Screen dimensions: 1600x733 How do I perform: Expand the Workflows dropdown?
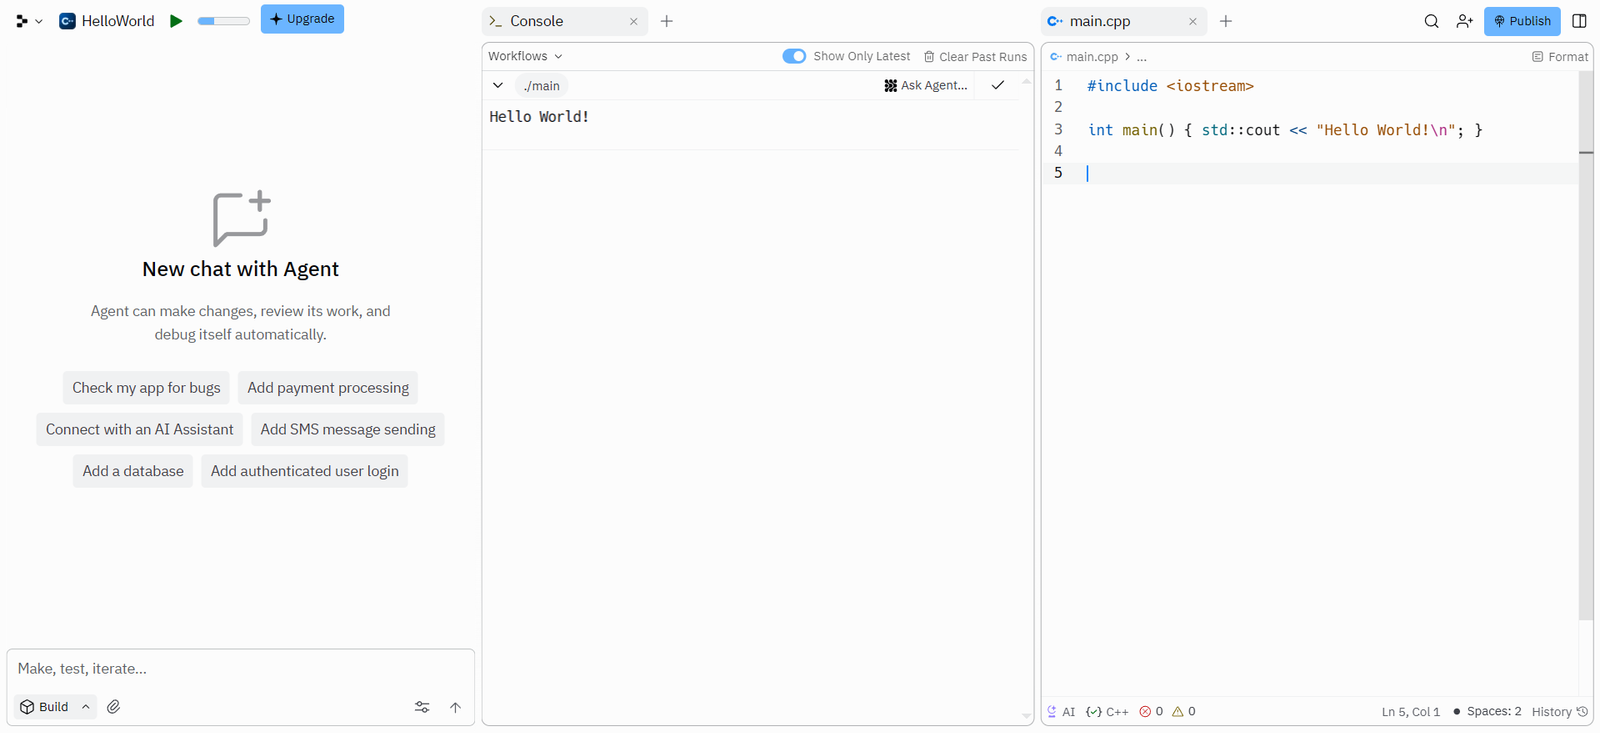point(525,56)
